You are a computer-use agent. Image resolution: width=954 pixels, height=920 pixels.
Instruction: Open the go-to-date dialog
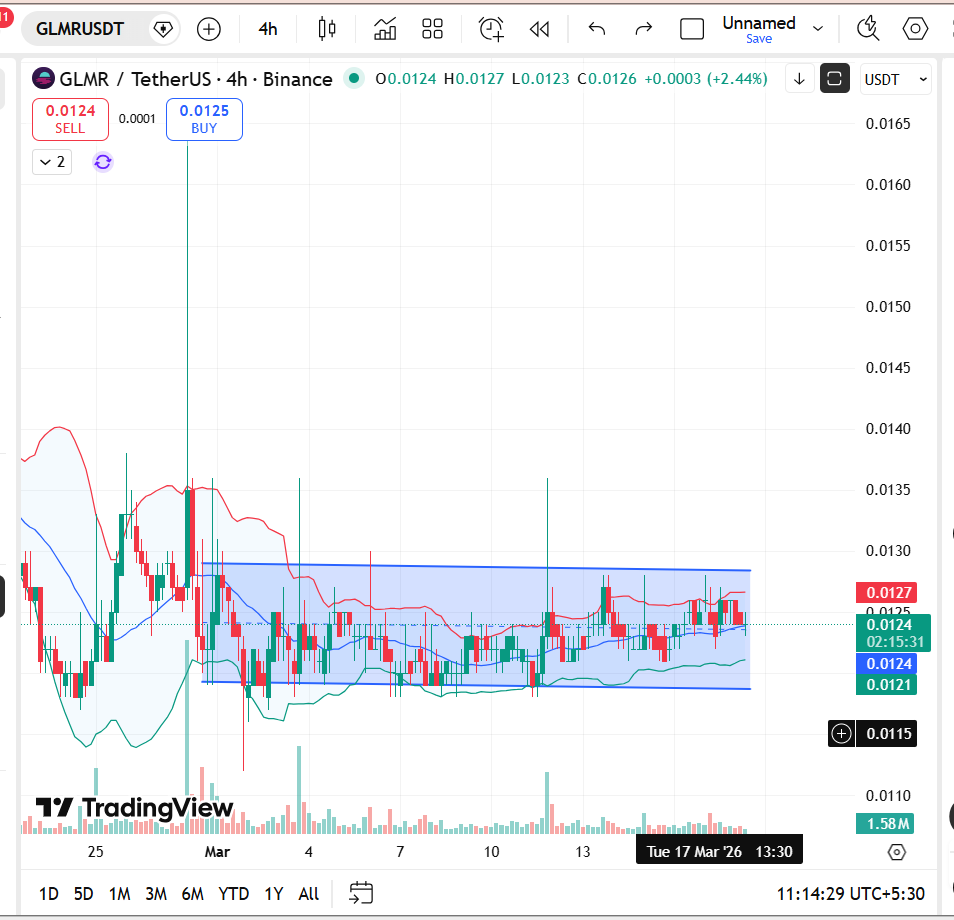click(x=359, y=893)
